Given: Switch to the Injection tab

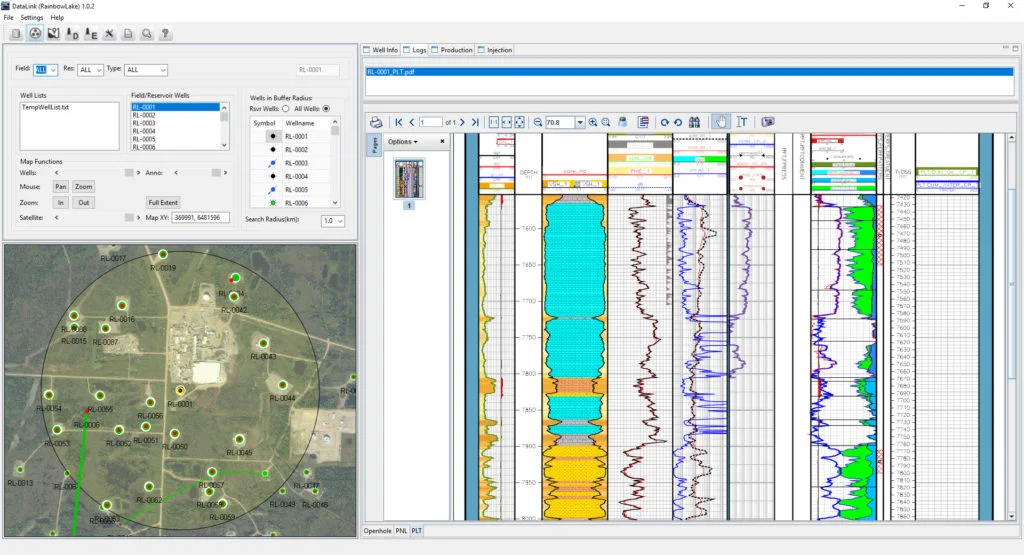Looking at the screenshot, I should [x=495, y=50].
